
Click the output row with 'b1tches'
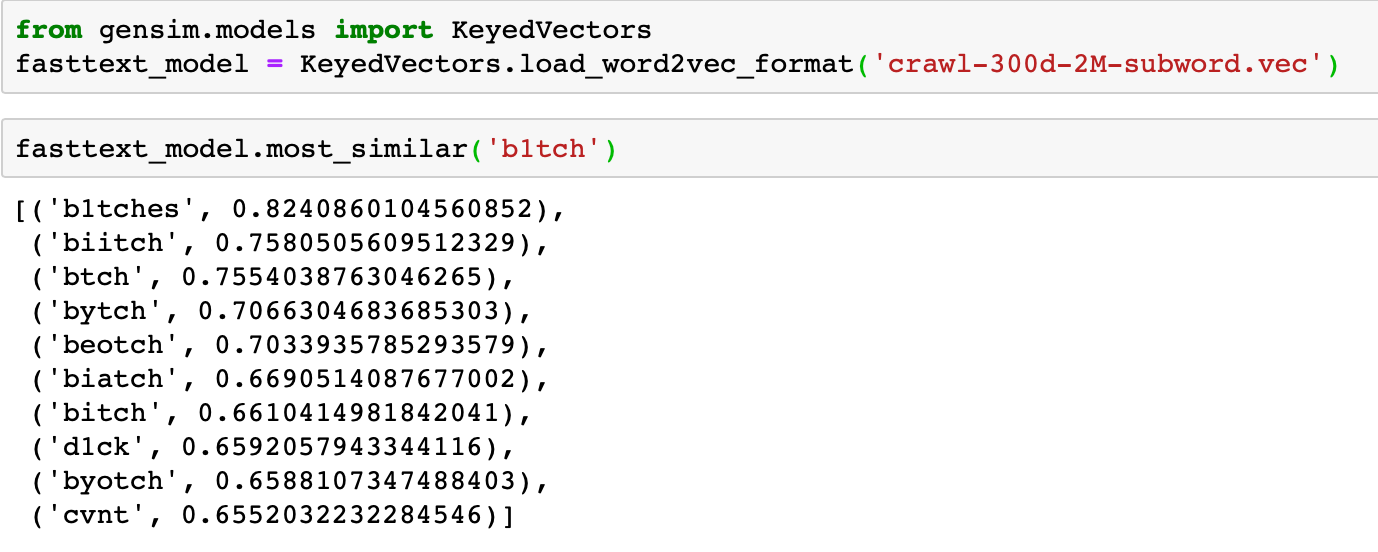292,209
